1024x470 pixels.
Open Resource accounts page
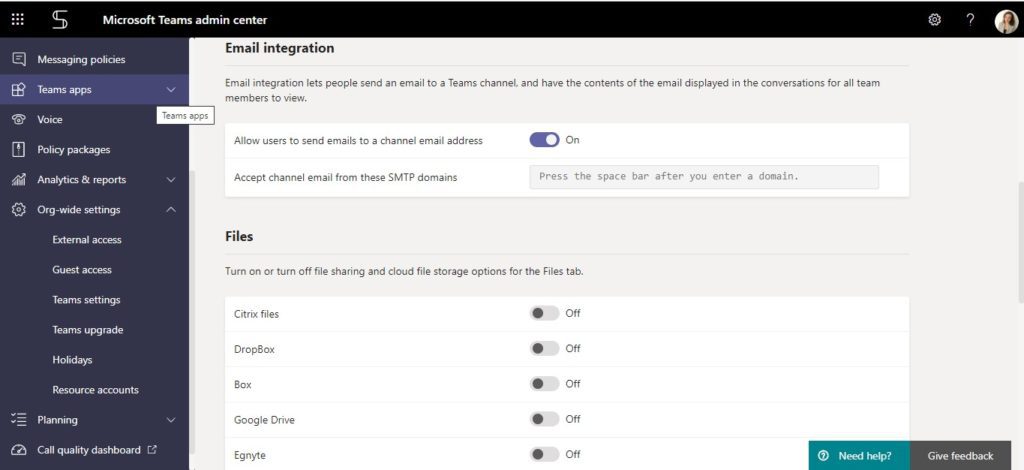(x=94, y=390)
